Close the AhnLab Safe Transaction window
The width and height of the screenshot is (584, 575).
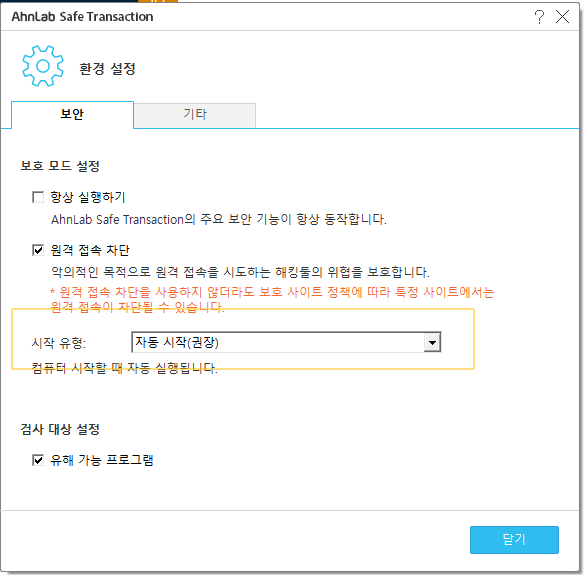(x=562, y=17)
